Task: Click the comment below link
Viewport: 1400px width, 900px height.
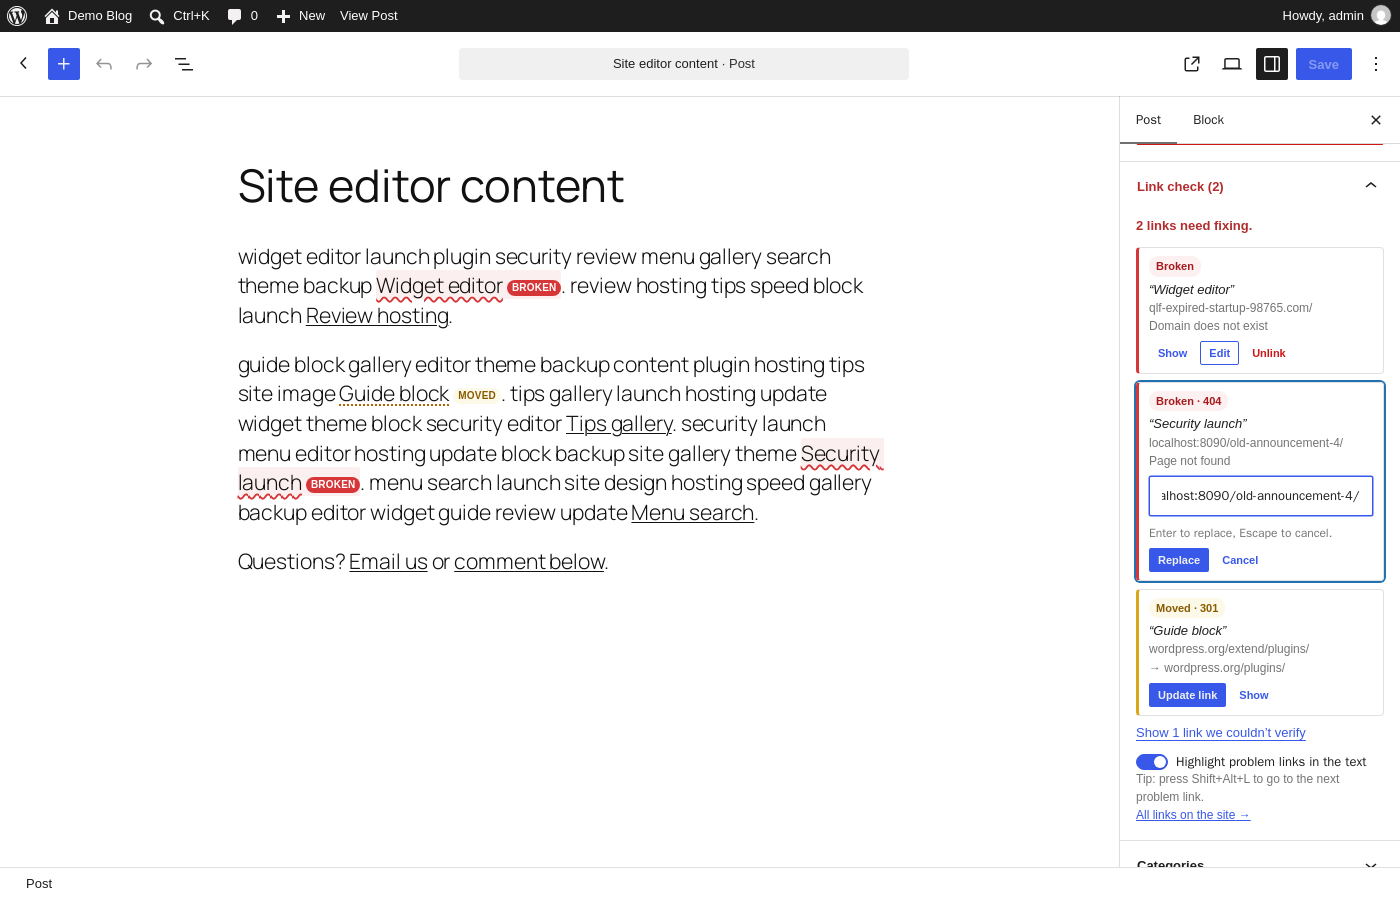Action: pos(529,562)
